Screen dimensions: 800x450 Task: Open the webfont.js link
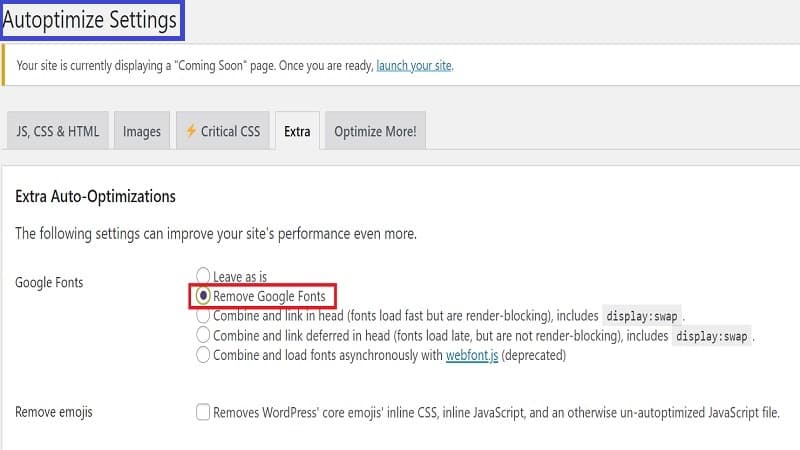[472, 355]
